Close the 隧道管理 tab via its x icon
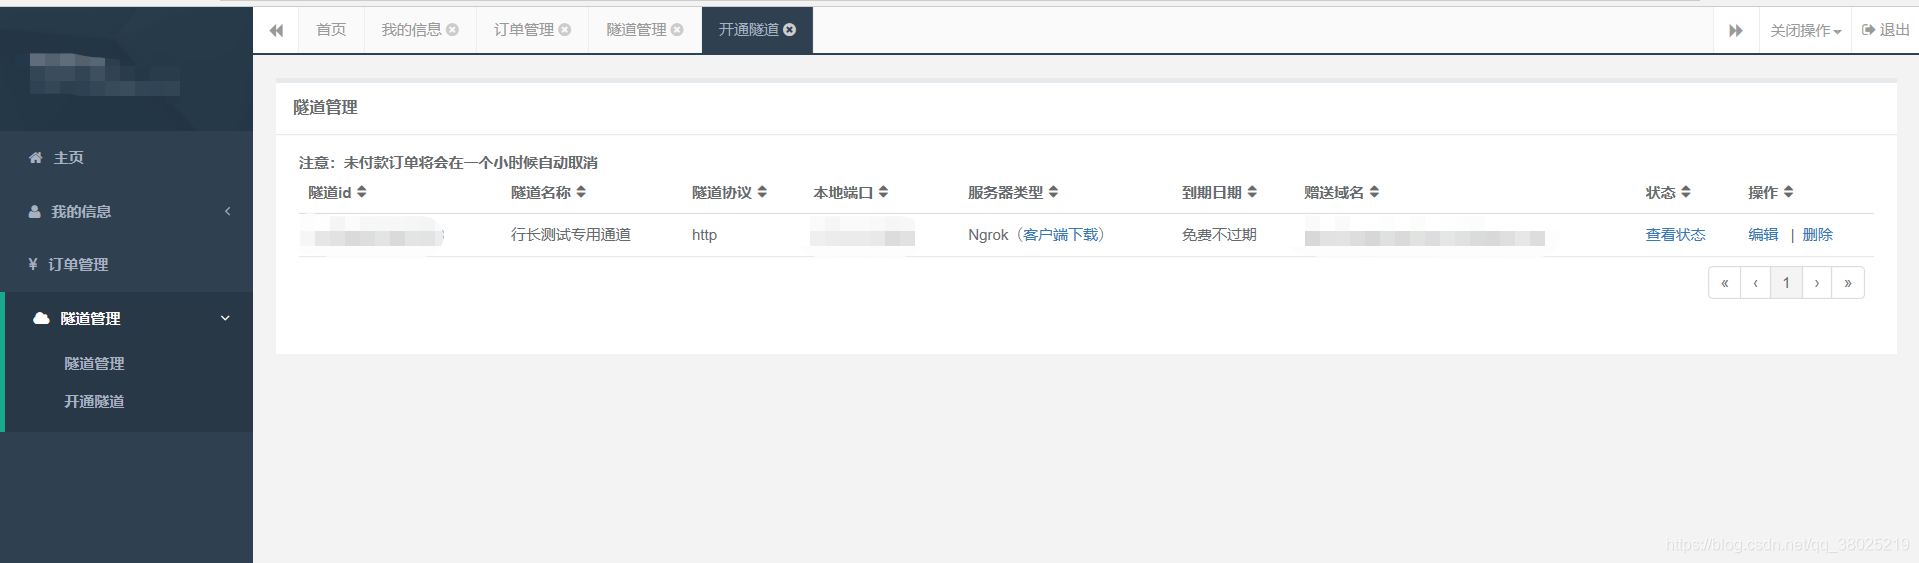The height and width of the screenshot is (563, 1919). [677, 30]
